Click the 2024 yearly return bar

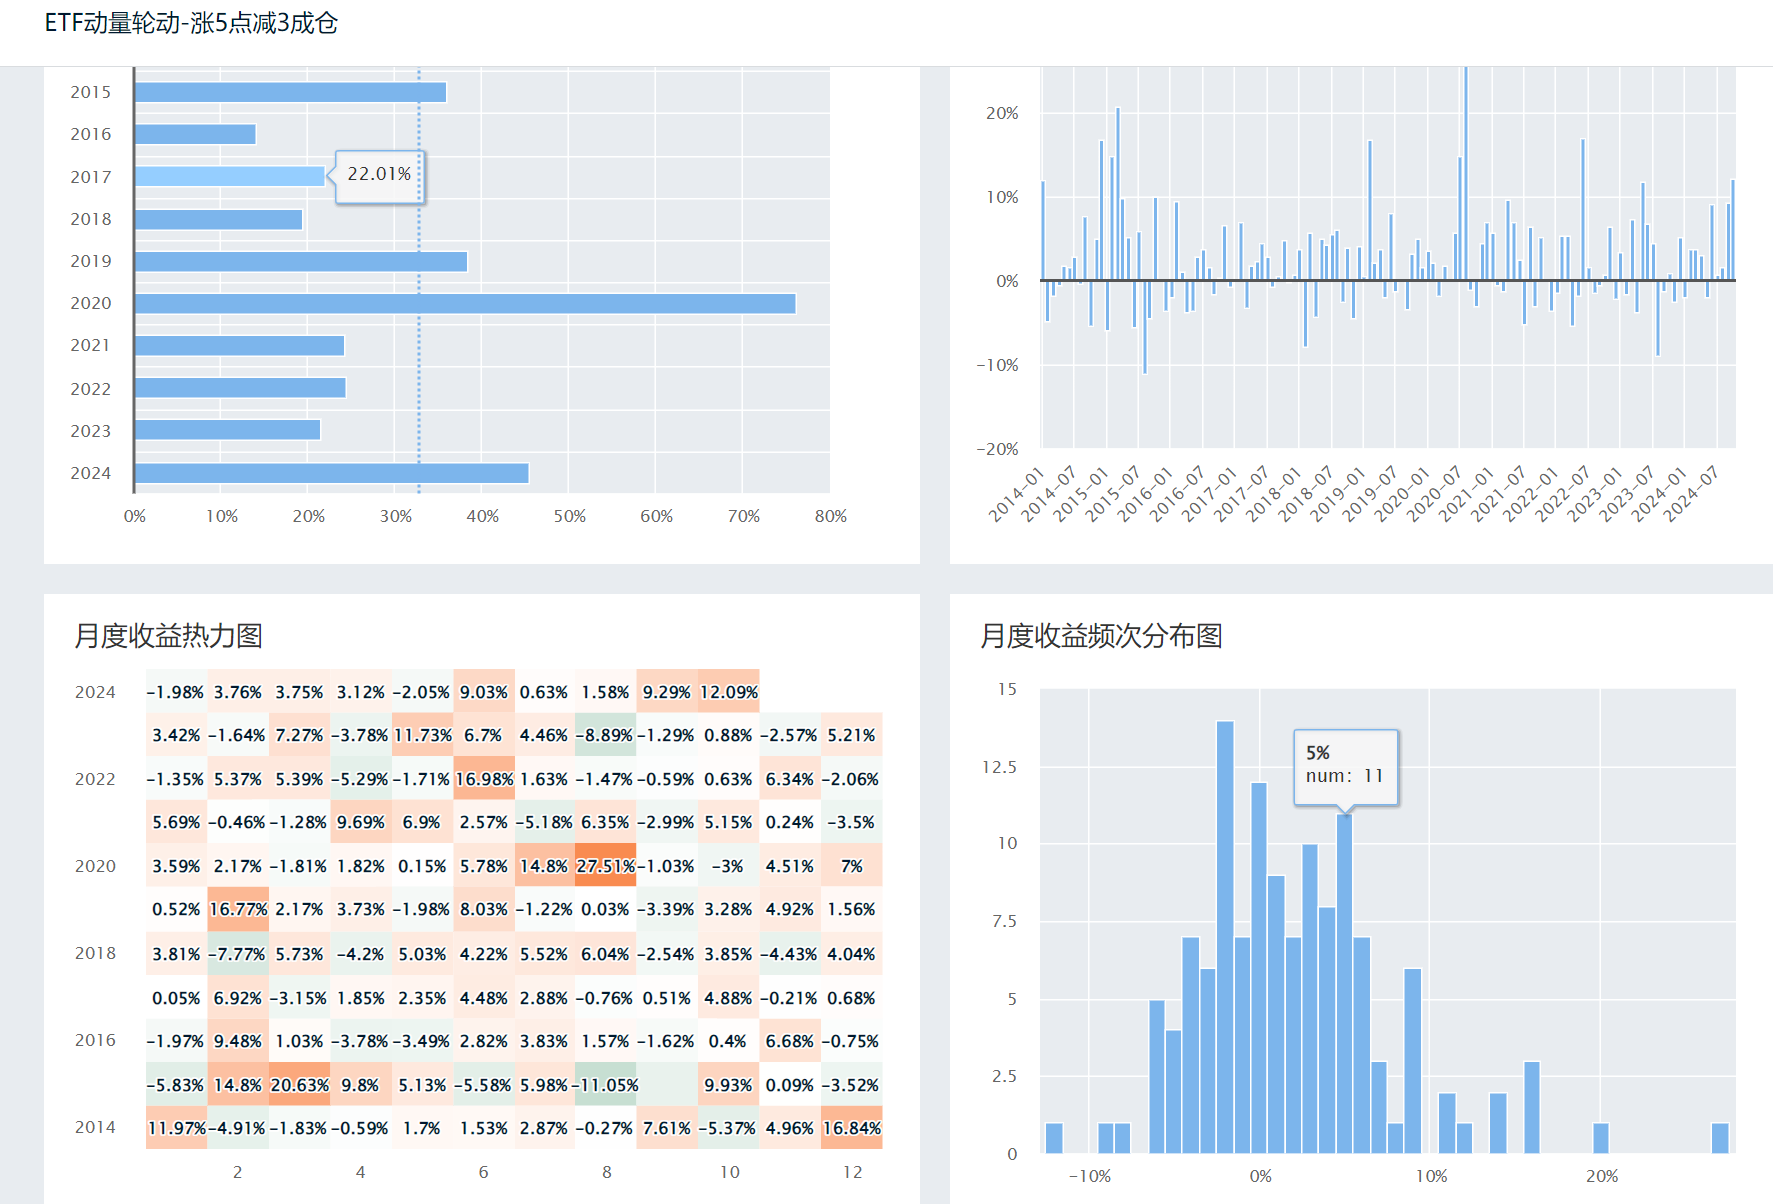(331, 473)
